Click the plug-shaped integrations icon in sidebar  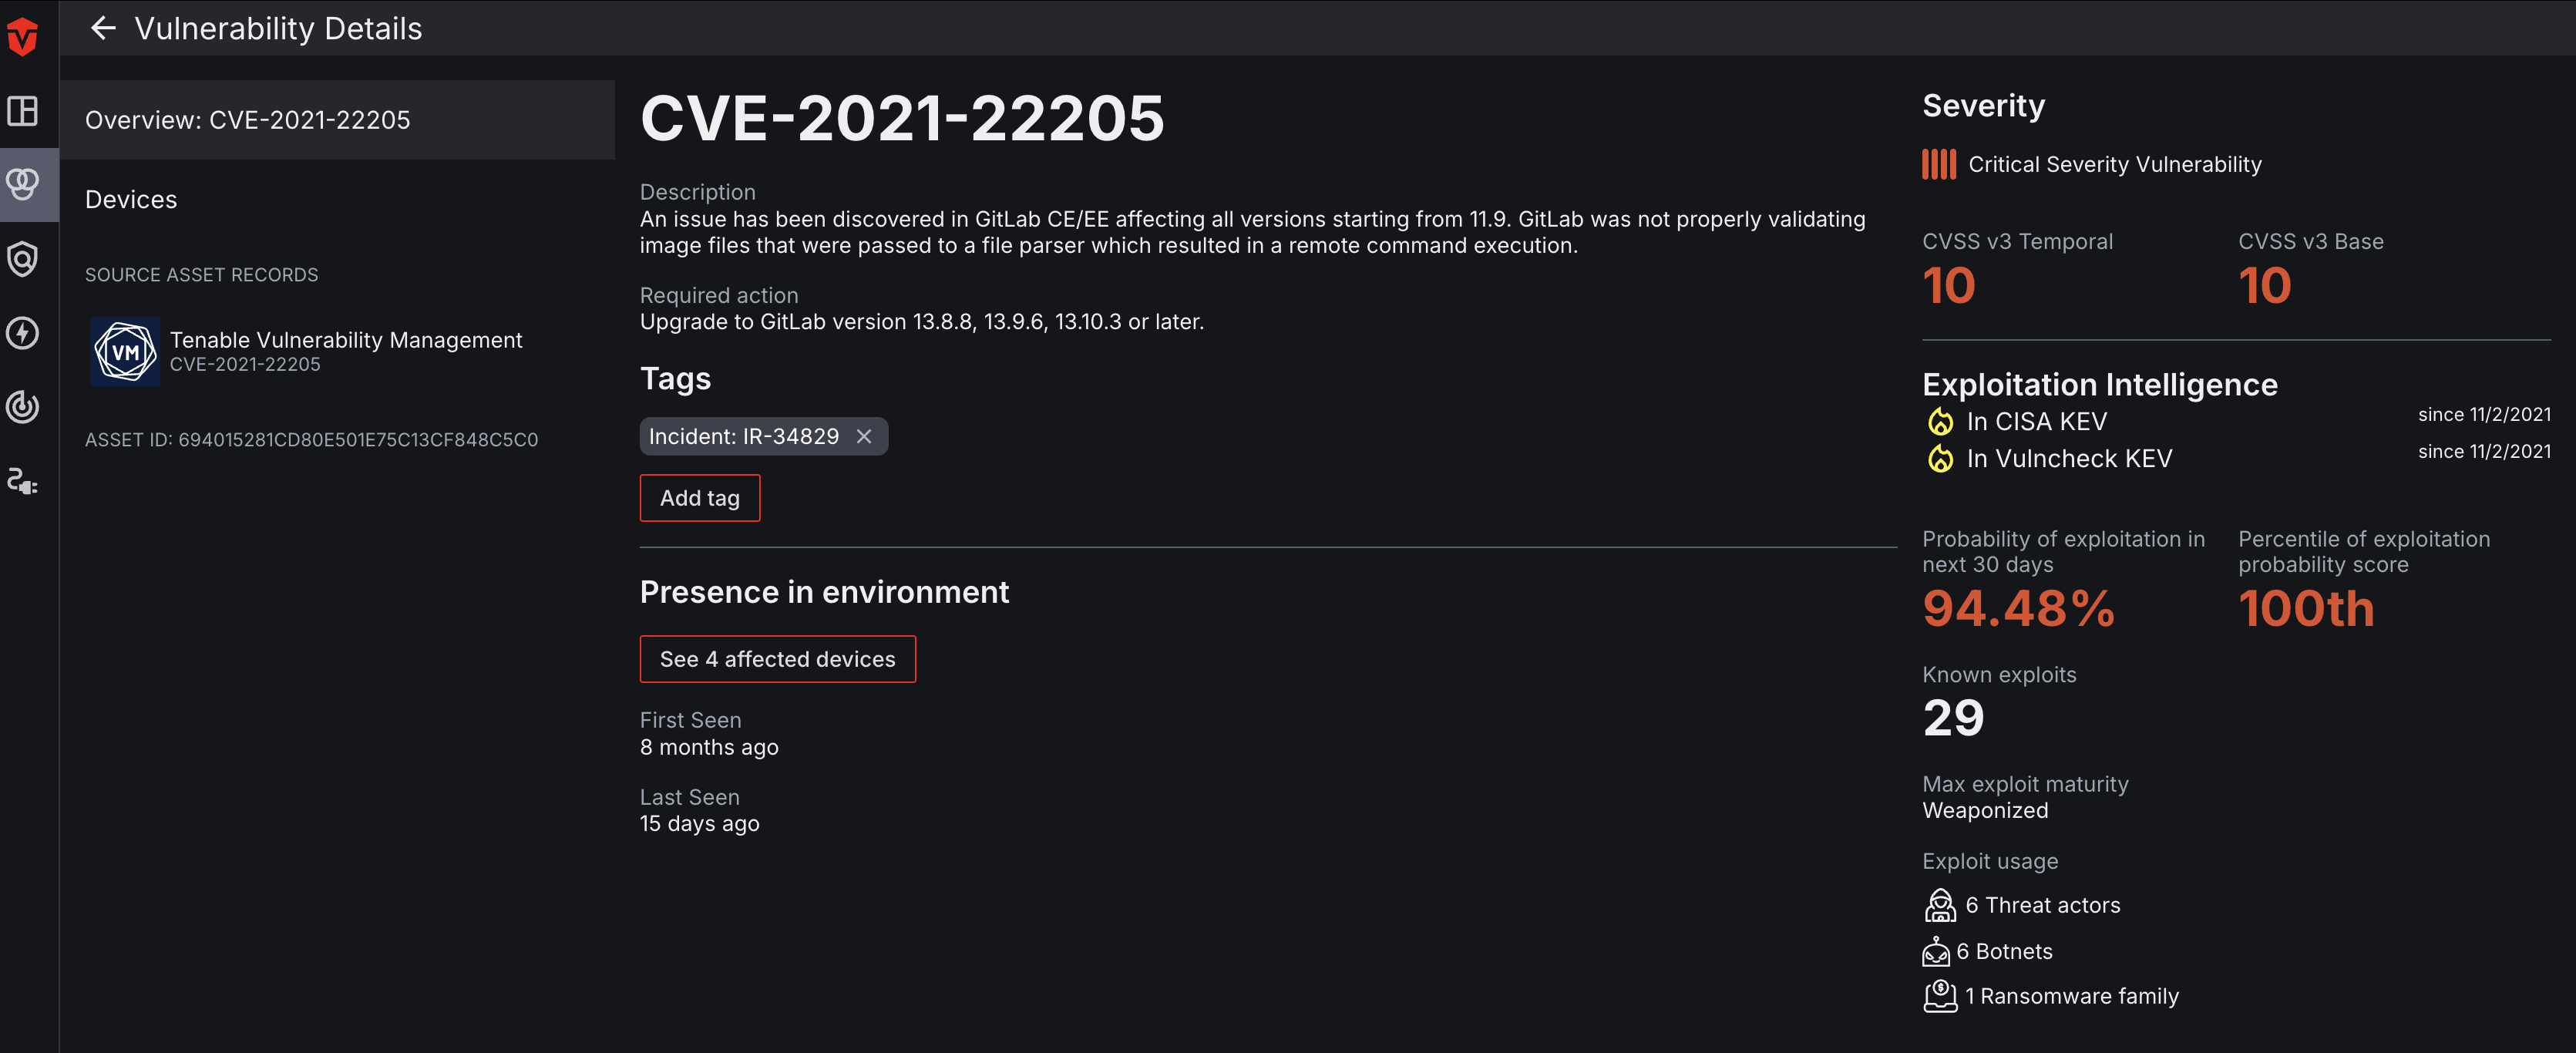click(x=23, y=482)
